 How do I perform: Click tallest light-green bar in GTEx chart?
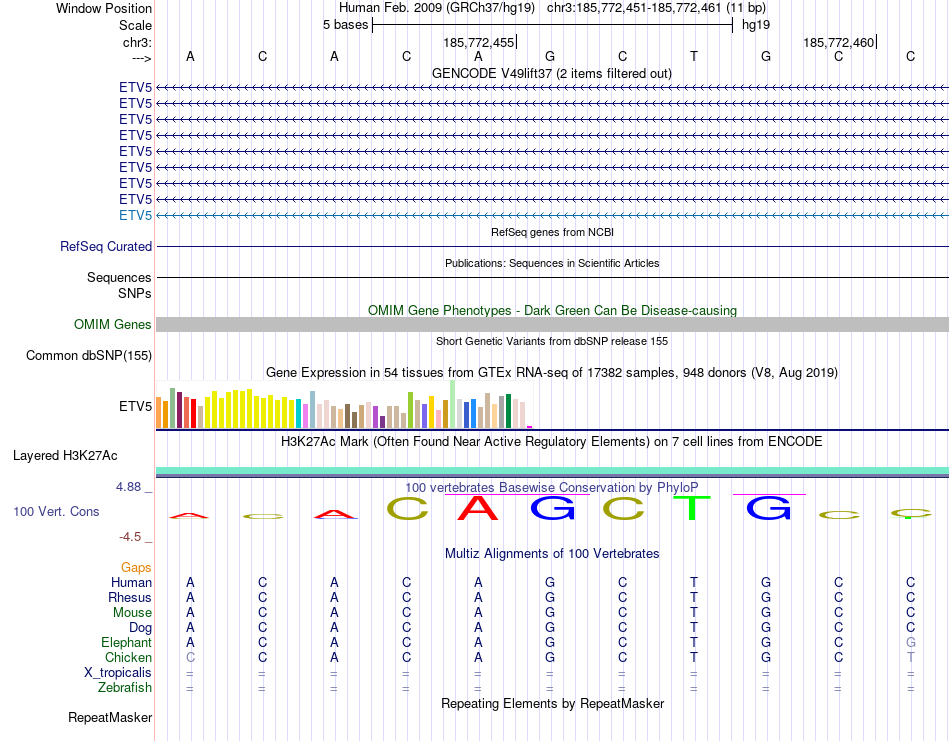click(453, 404)
